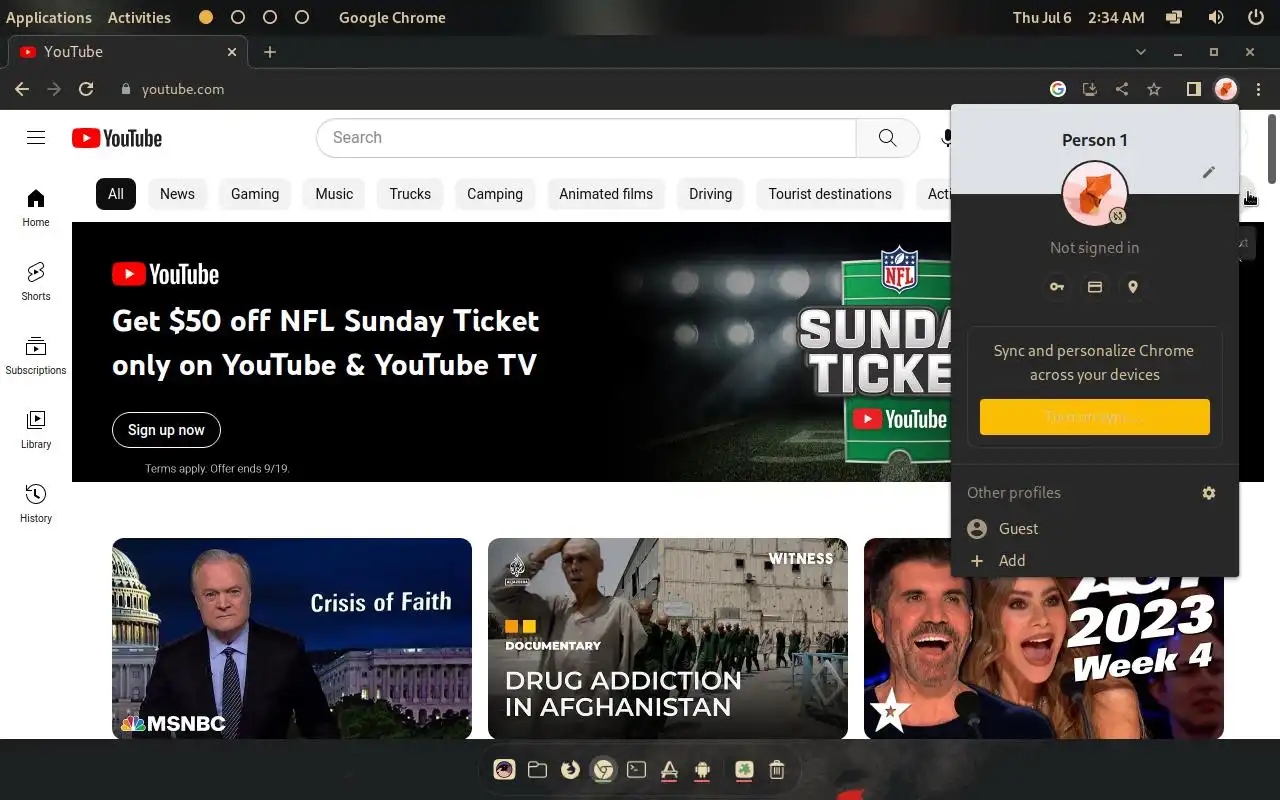Open the power menu in the top bar
This screenshot has width=1280, height=800.
click(x=1256, y=17)
